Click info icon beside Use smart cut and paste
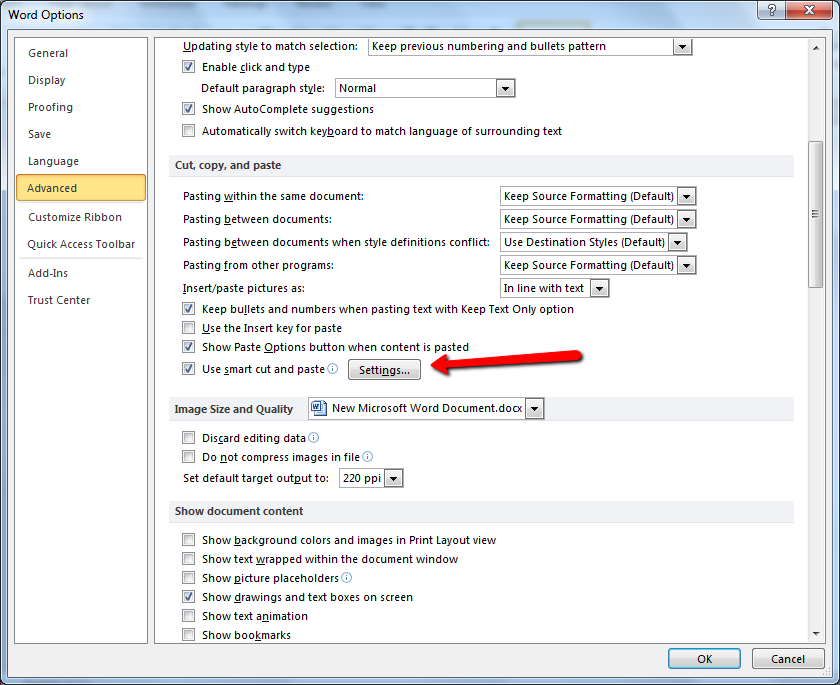The width and height of the screenshot is (840, 685). click(333, 369)
